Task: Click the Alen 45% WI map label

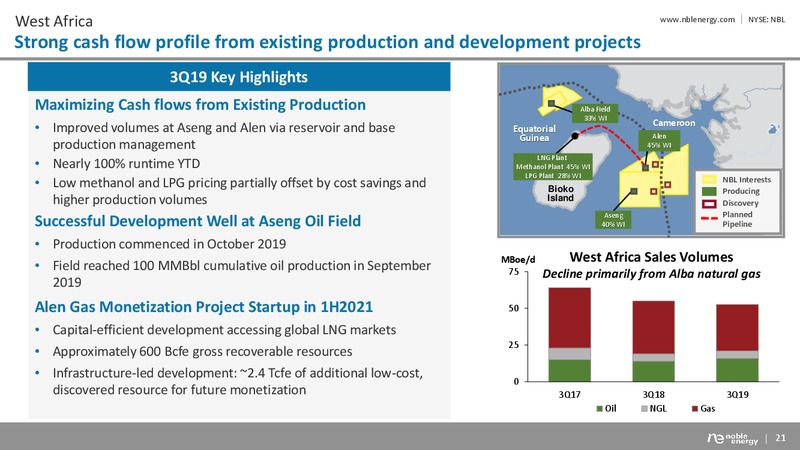Action: [659, 140]
